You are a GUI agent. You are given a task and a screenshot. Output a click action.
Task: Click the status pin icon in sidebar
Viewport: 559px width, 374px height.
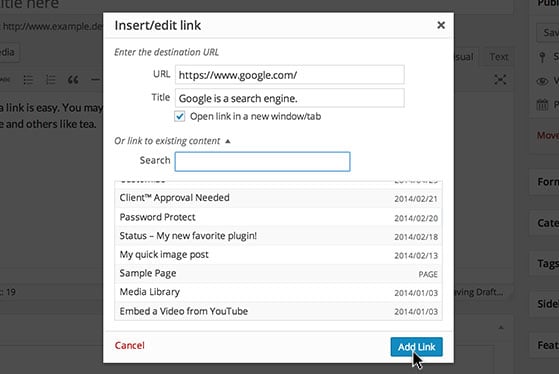(x=542, y=57)
